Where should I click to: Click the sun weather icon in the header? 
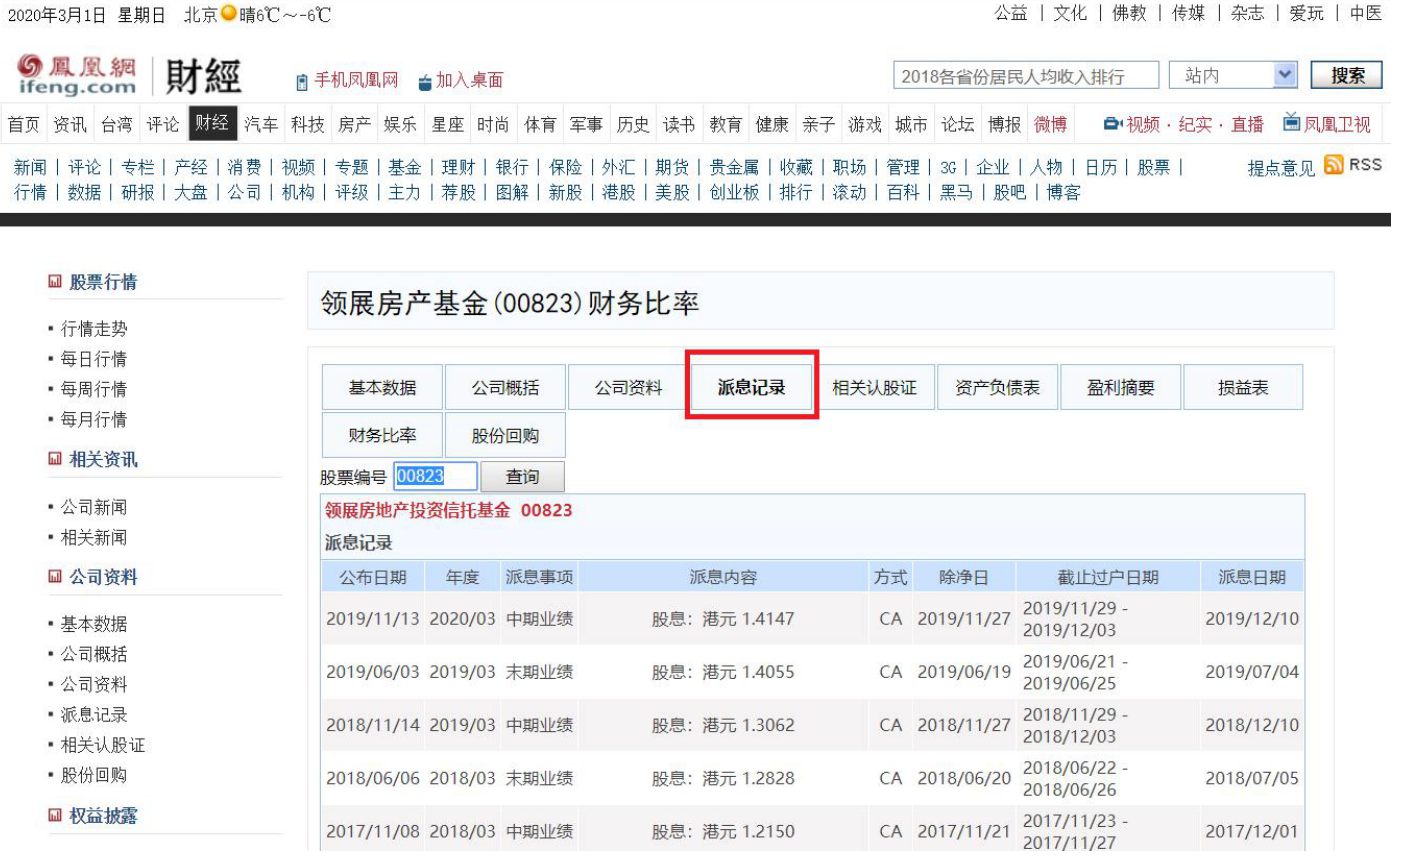point(227,14)
